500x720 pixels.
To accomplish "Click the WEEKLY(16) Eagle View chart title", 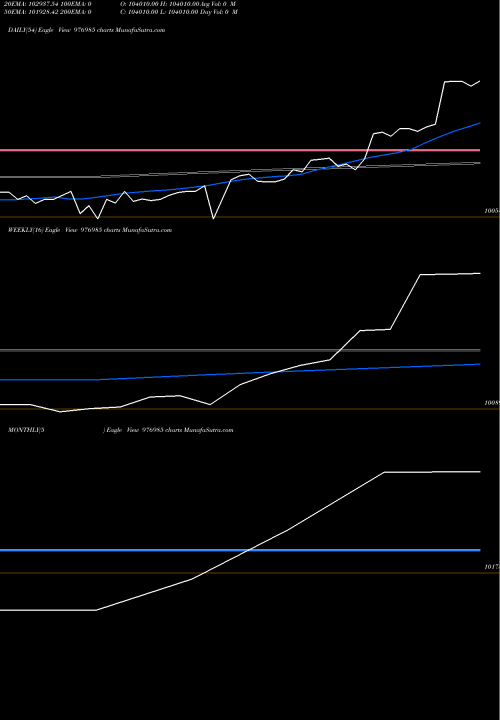I will point(90,230).
